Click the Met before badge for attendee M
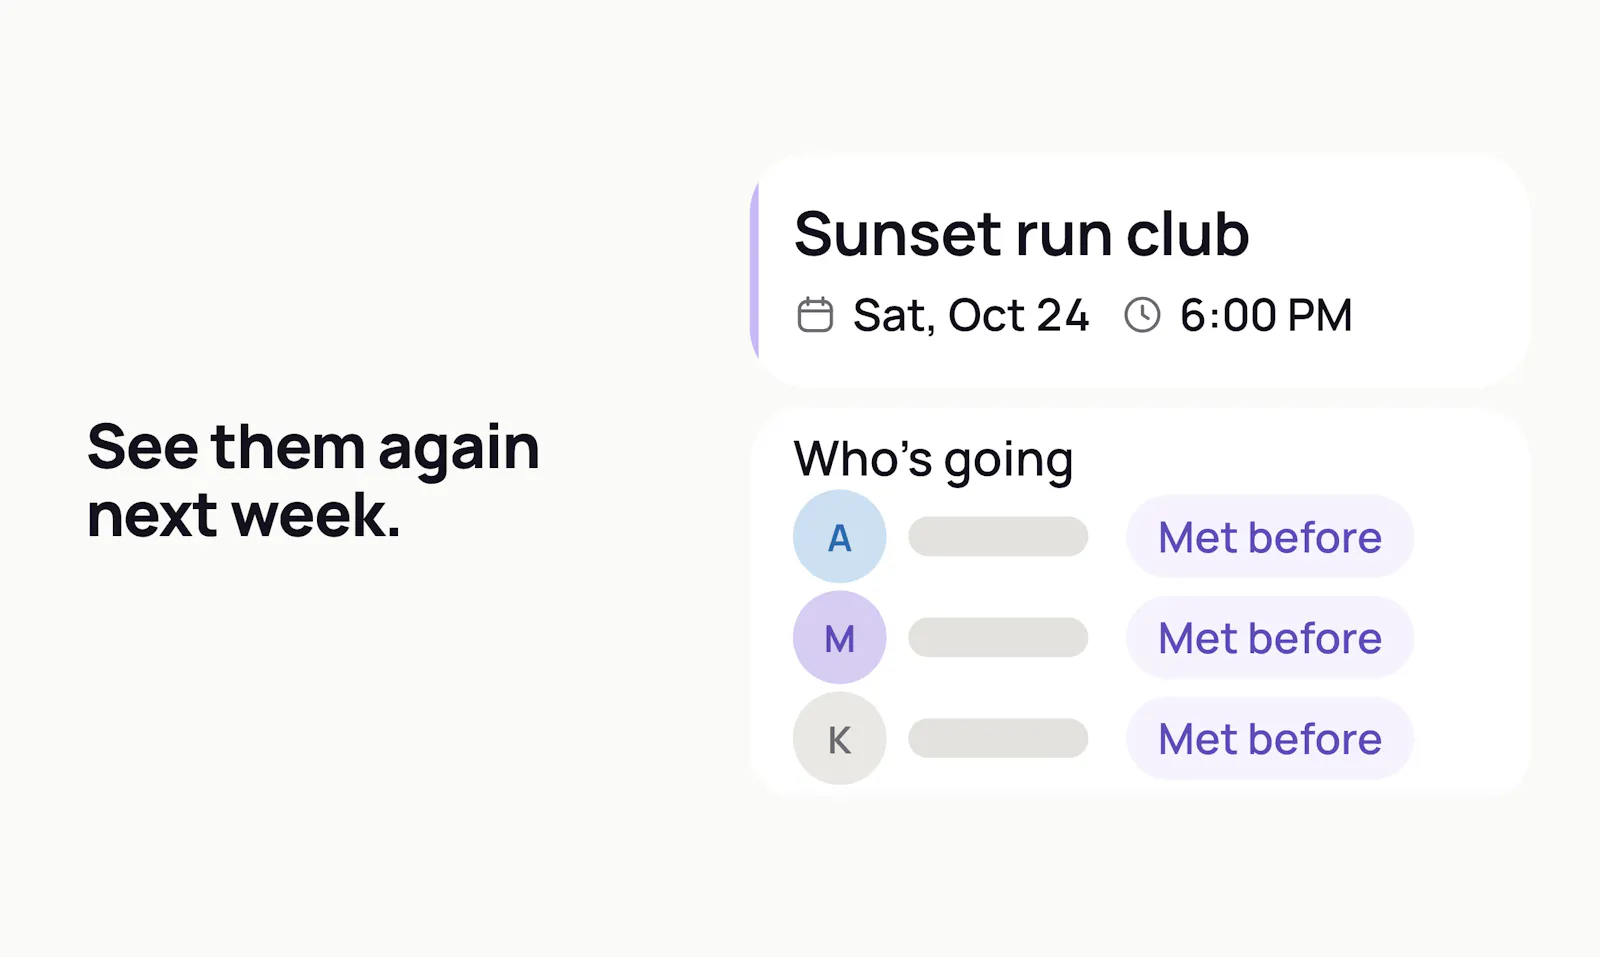Viewport: 1600px width, 957px height. 1270,638
